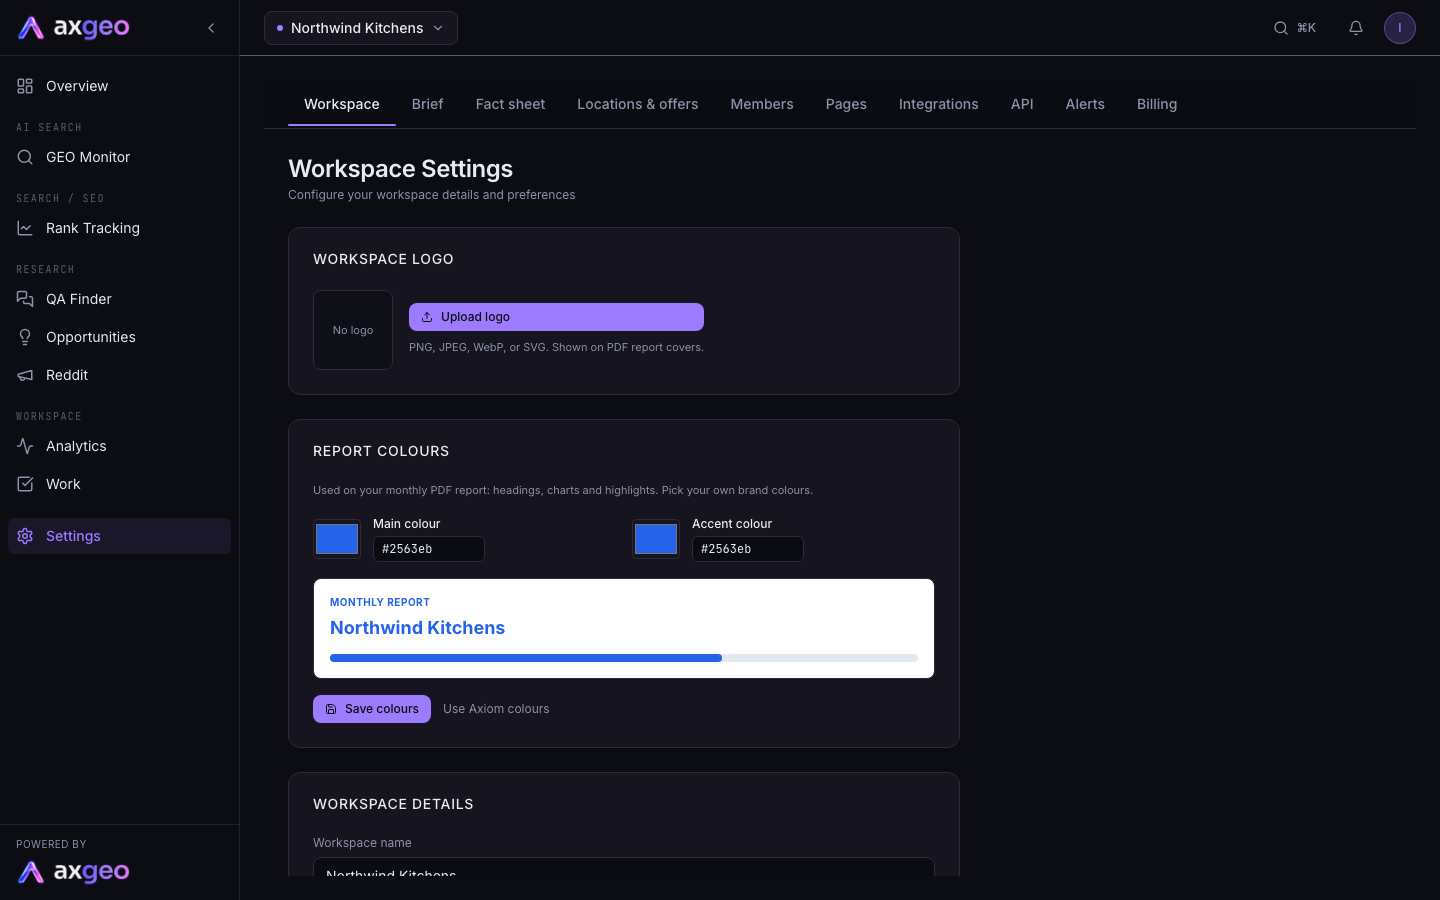Screen dimensions: 1440x900
Task: Click the MONTHLY REPORT preview label
Action: [380, 602]
